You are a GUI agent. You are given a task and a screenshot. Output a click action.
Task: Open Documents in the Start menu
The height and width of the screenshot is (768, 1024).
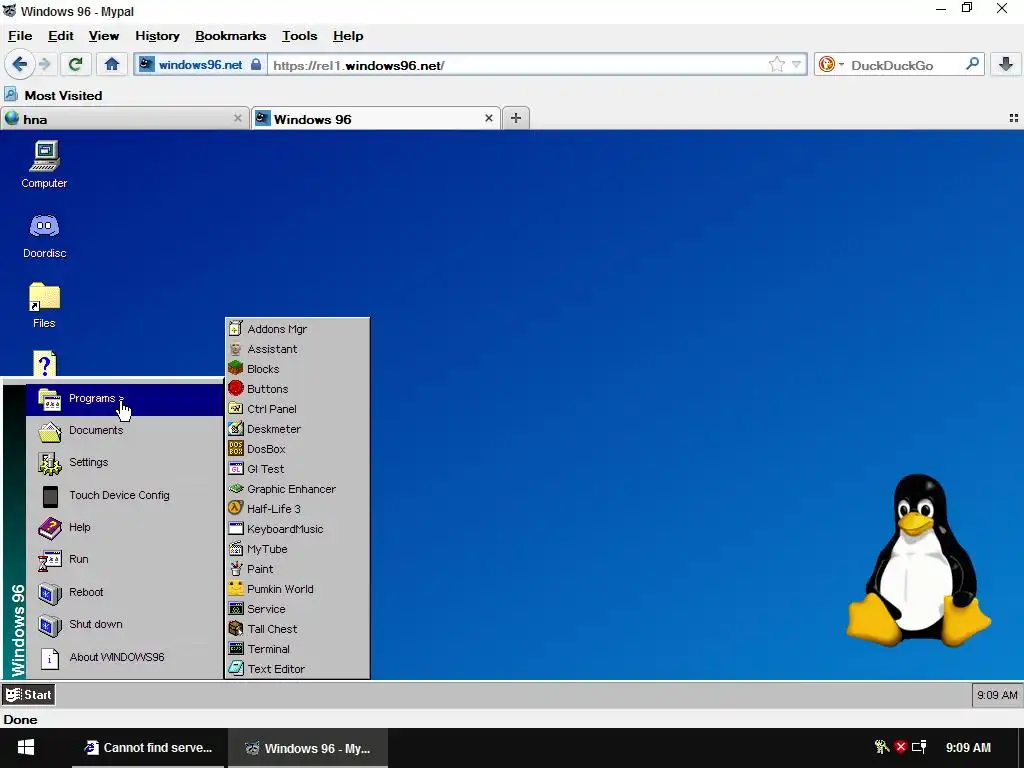125,431
